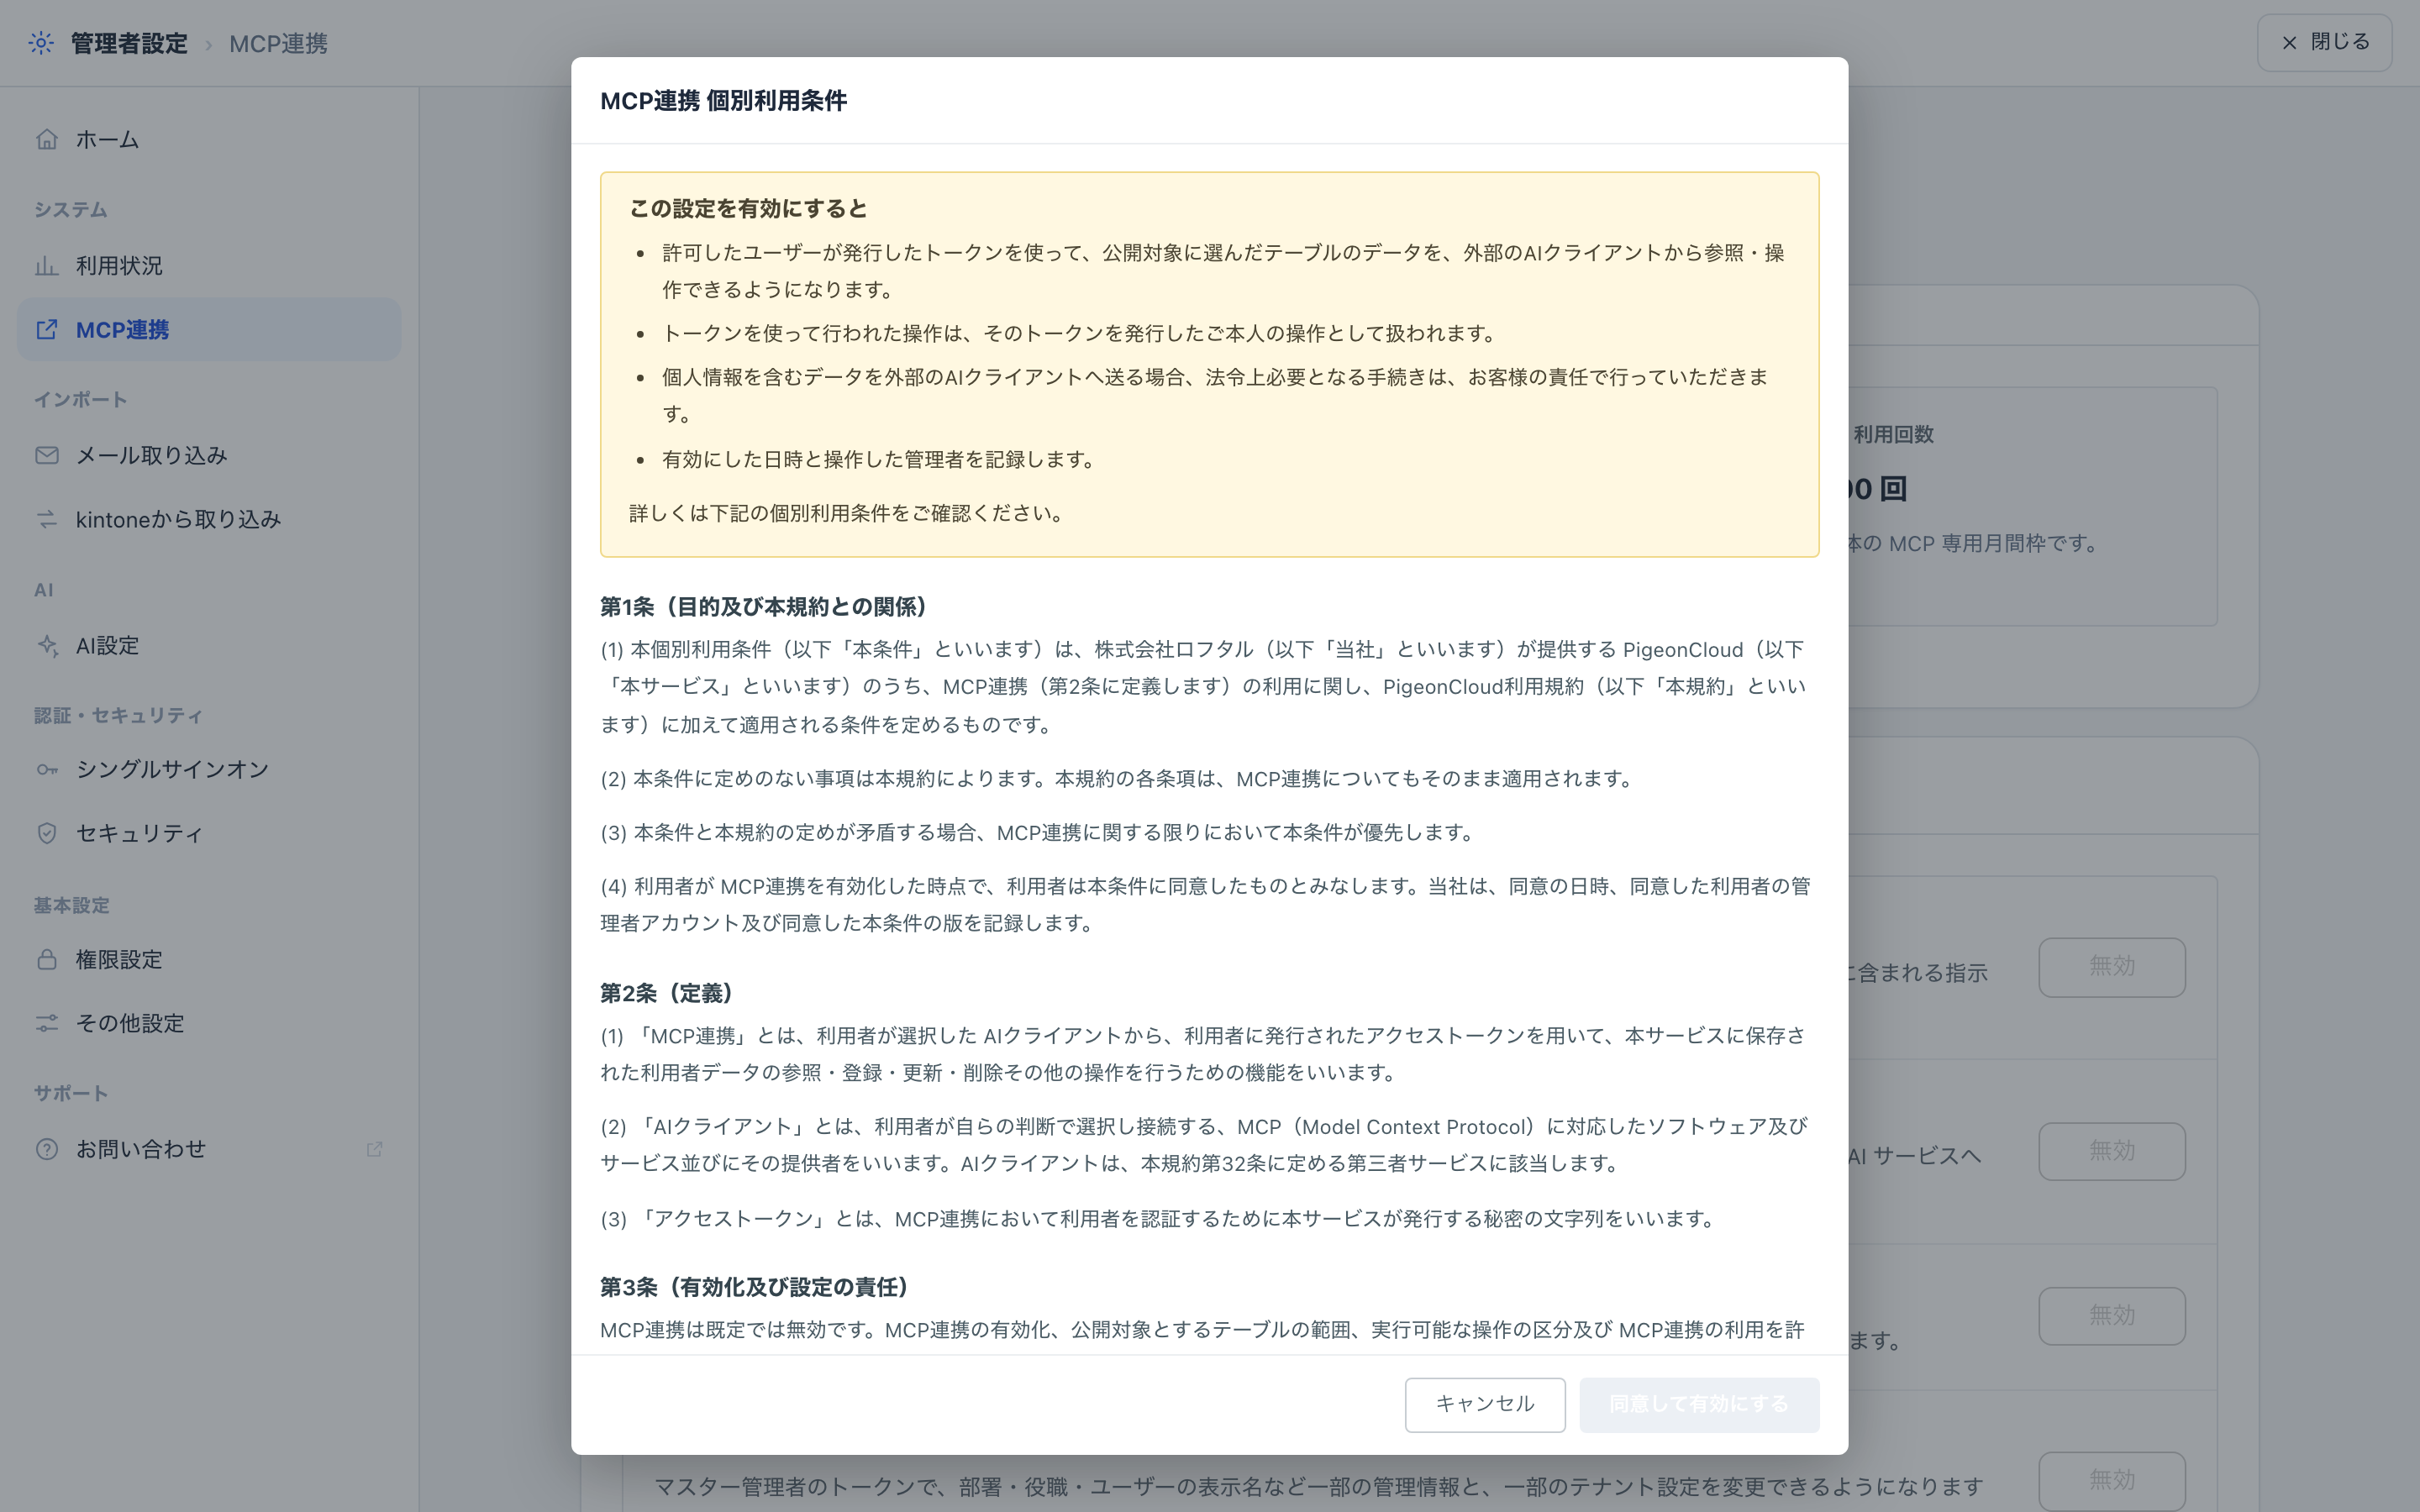Click the Home house icon in sidebar
Viewport: 2420px width, 1512px height.
click(47, 139)
